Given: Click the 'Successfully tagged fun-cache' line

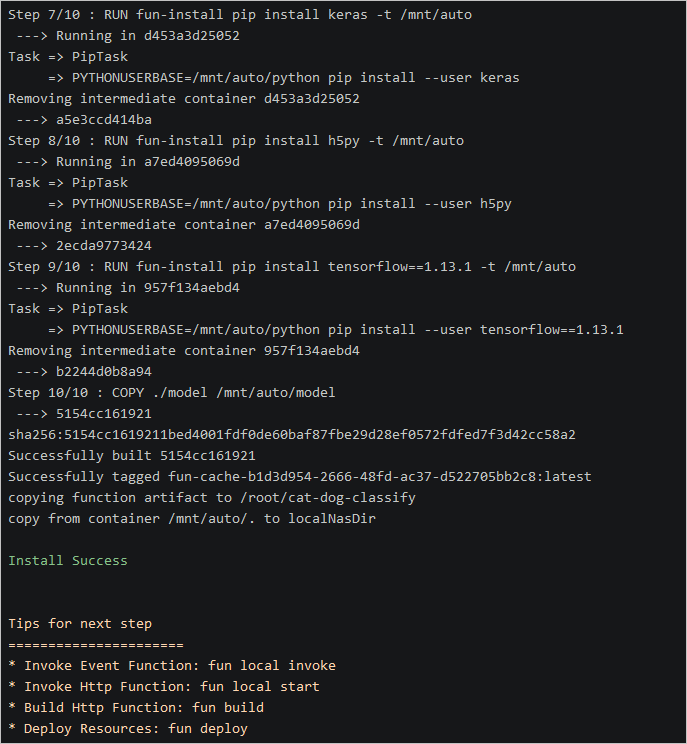Looking at the screenshot, I should (300, 477).
